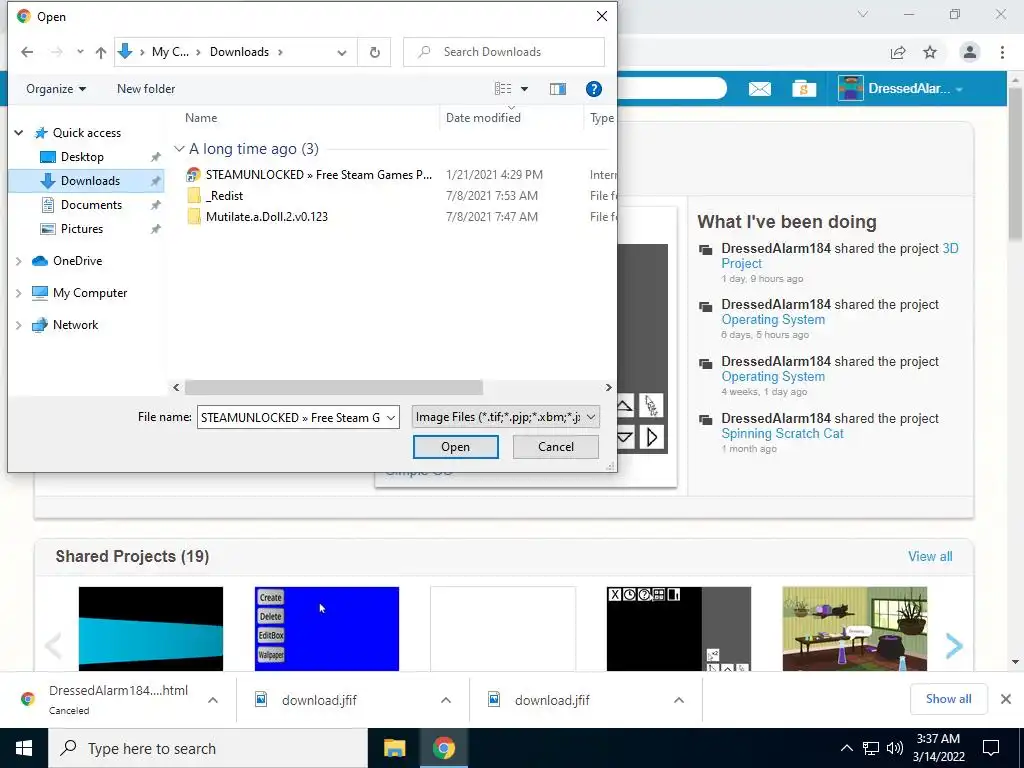This screenshot has height=768, width=1024.
Task: Change view layout icon in dialog
Action: (503, 89)
